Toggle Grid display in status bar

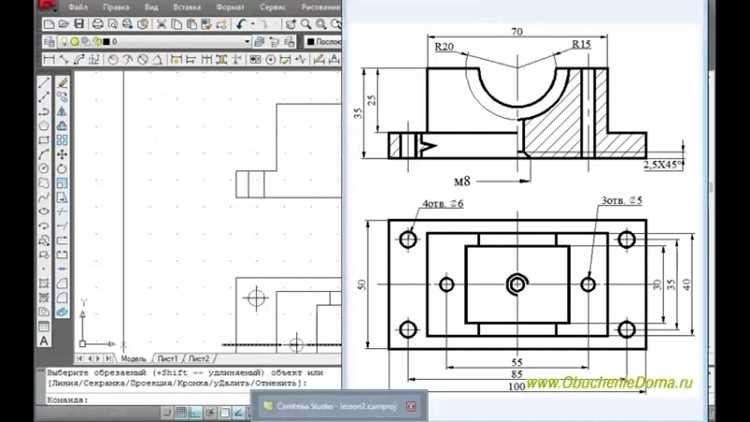coord(181,412)
